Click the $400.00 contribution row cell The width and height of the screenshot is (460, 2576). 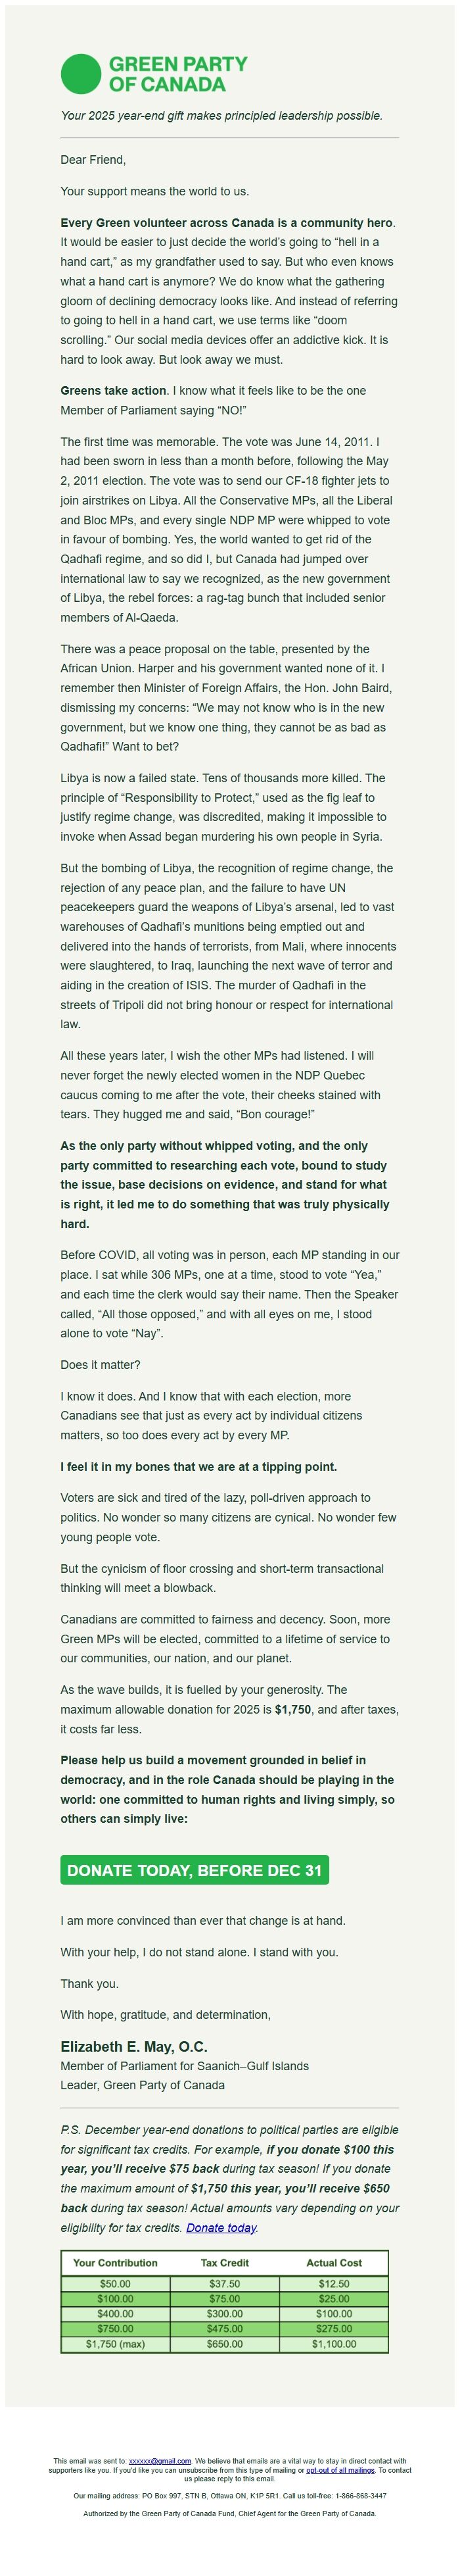(115, 2314)
